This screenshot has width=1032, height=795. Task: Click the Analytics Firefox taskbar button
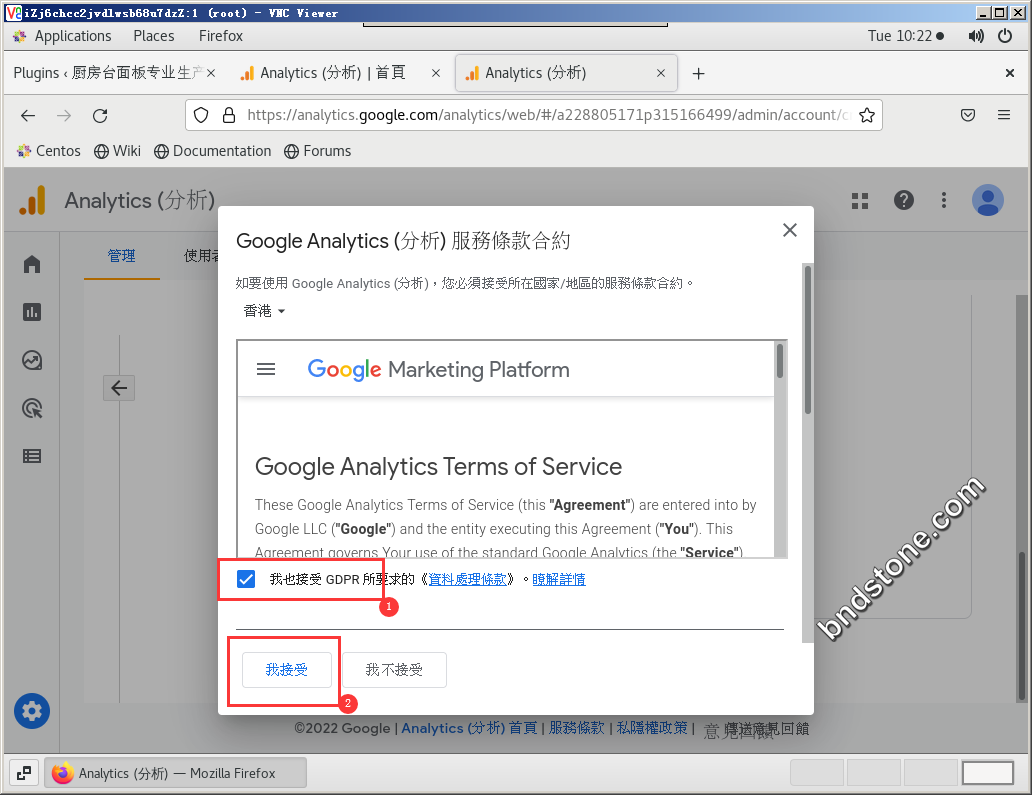[176, 773]
